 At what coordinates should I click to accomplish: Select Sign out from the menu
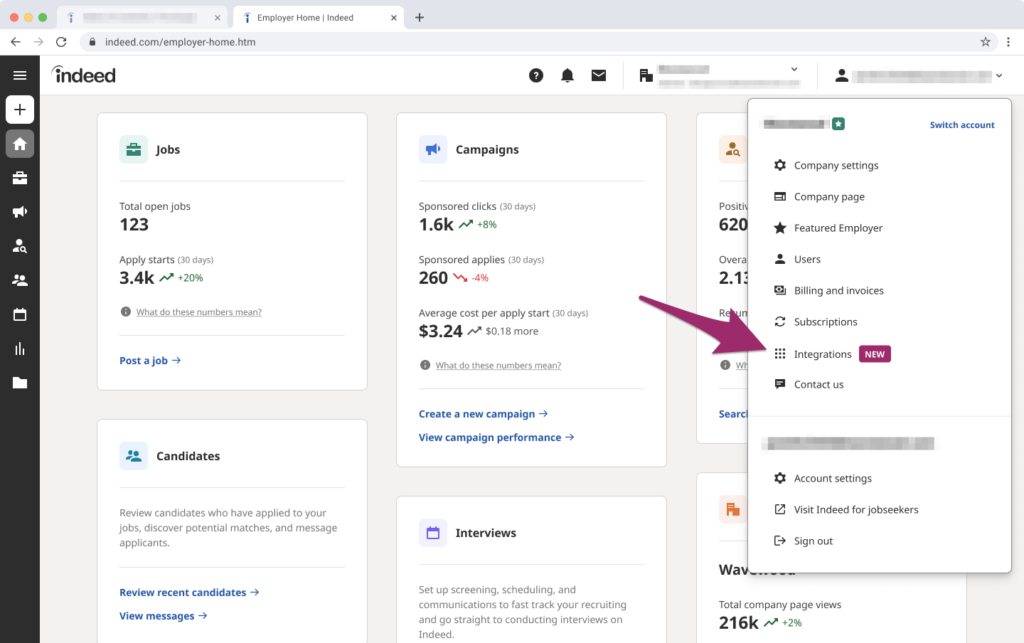(x=812, y=540)
